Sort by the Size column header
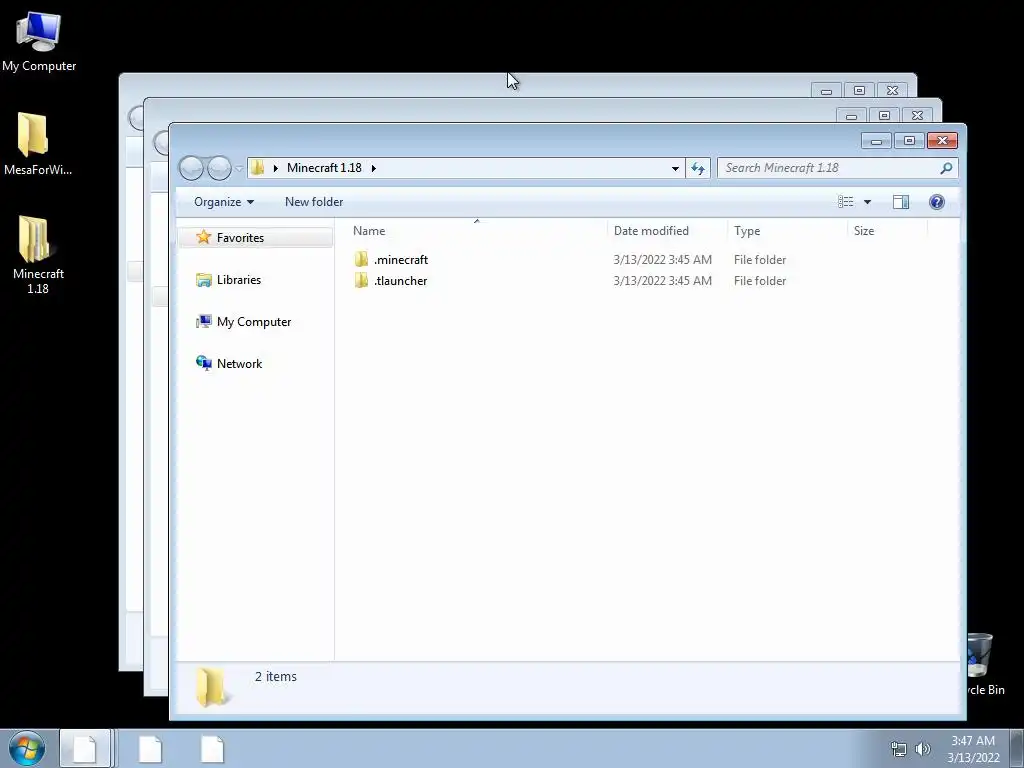Viewport: 1024px width, 768px height. pos(888,231)
